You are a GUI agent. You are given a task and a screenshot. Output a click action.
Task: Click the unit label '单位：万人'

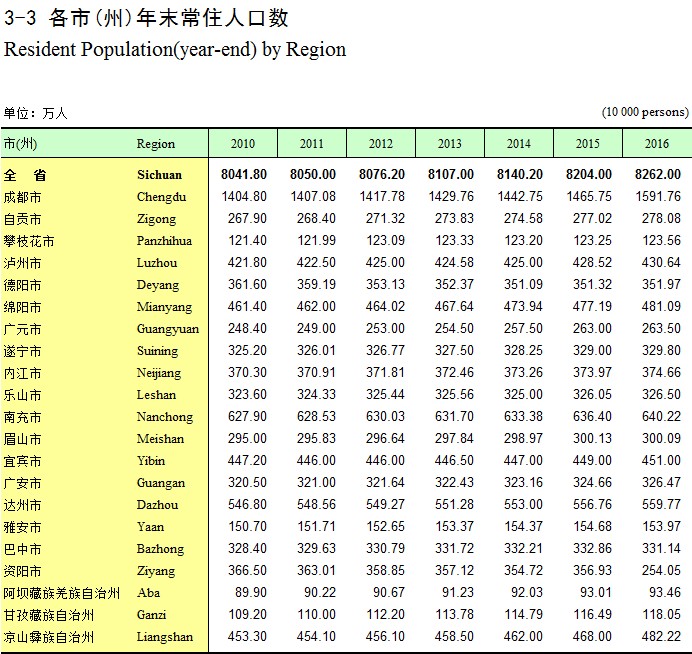[x=35, y=113]
